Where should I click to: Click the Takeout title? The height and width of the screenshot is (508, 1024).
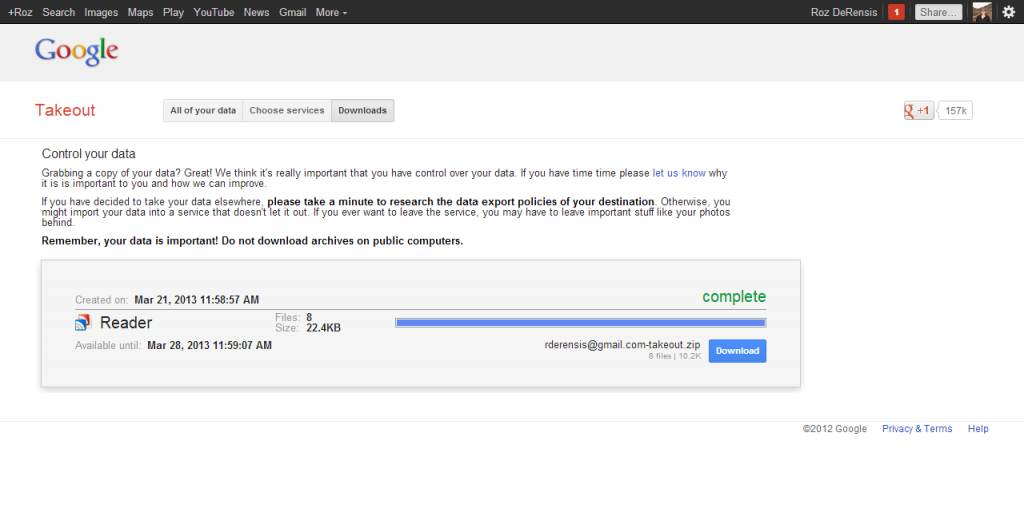coord(65,110)
